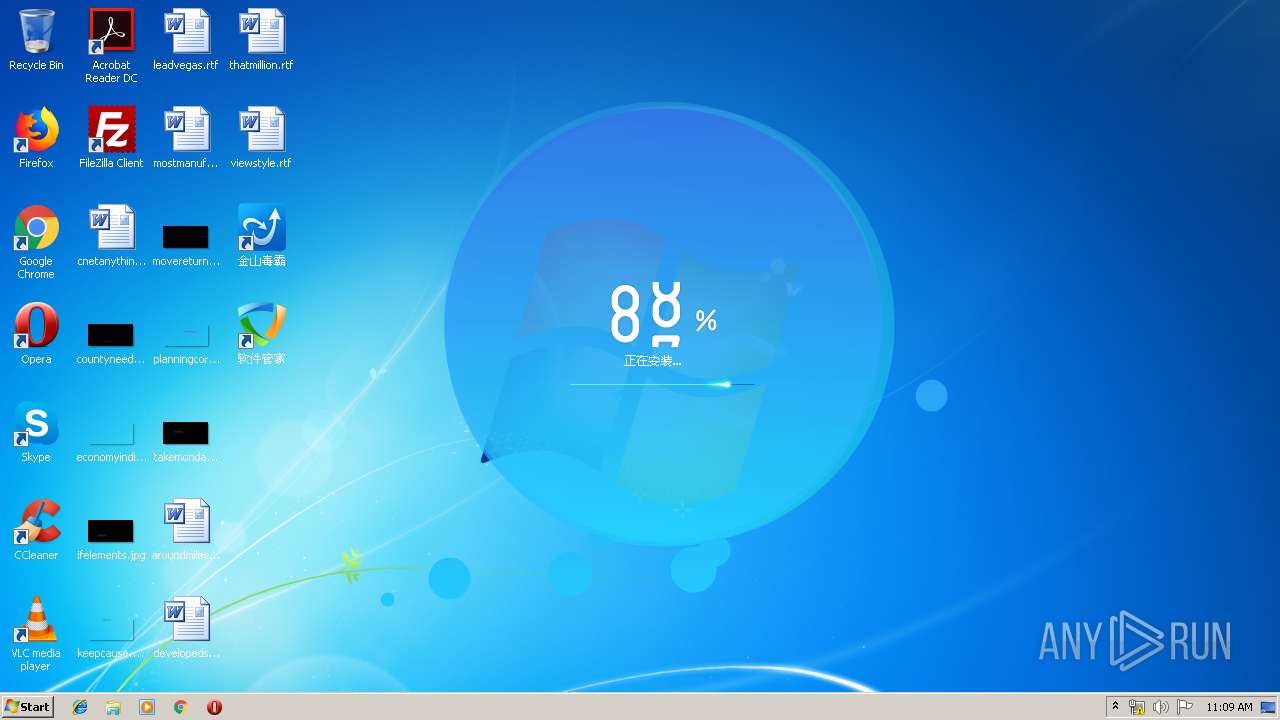This screenshot has width=1280, height=720.
Task: Open the Recycle Bin icon
Action: [x=36, y=41]
